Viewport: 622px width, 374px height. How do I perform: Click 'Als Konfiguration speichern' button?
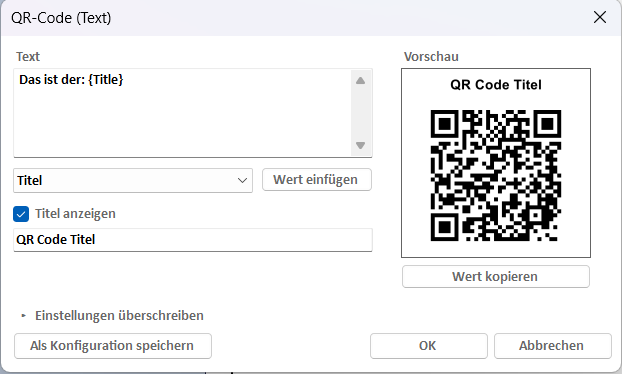pos(113,346)
